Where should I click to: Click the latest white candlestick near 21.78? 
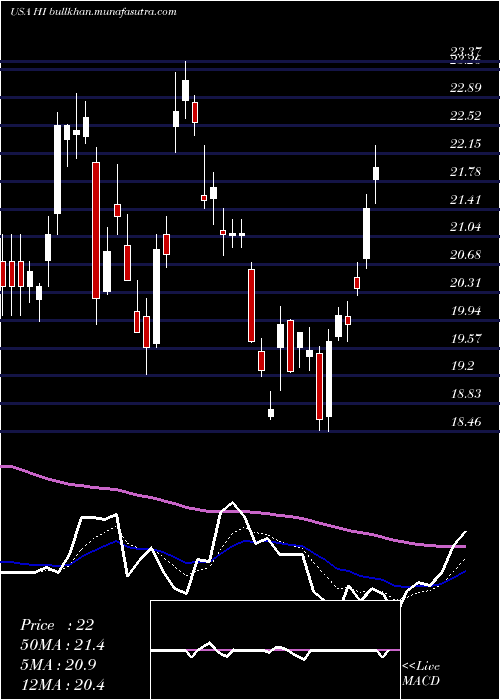[376, 173]
